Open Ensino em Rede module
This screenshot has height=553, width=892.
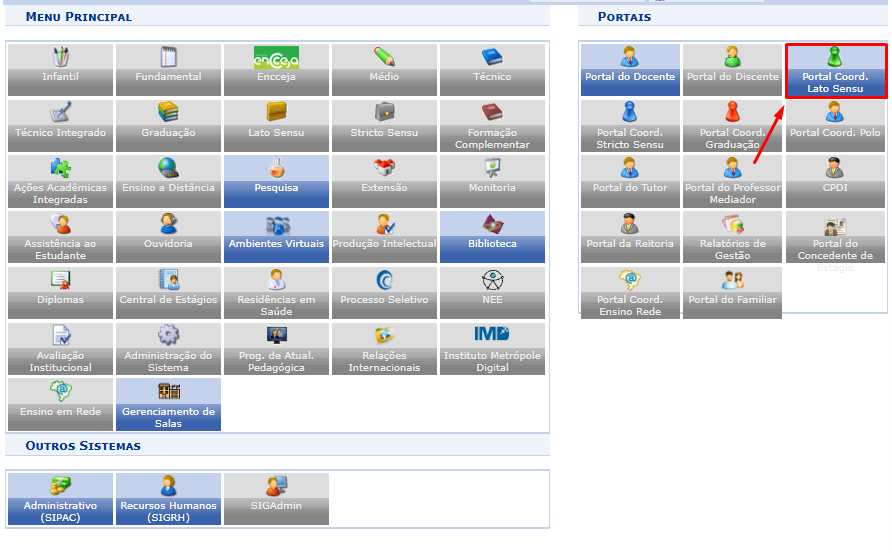tap(60, 404)
